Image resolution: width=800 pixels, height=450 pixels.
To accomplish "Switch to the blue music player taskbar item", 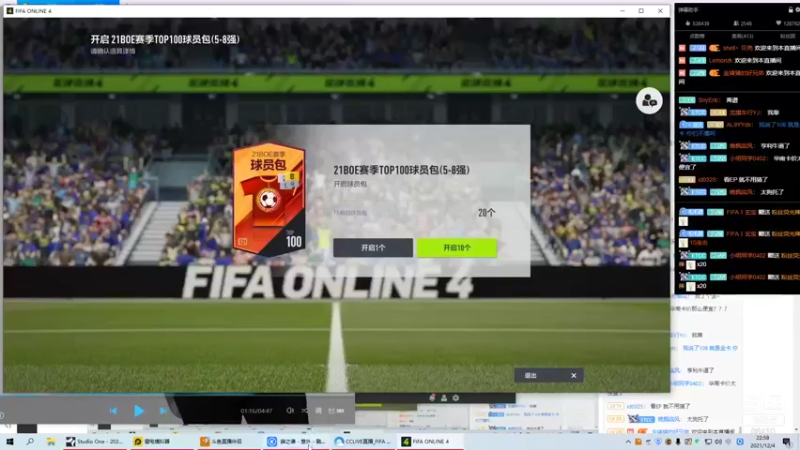I will (x=297, y=442).
